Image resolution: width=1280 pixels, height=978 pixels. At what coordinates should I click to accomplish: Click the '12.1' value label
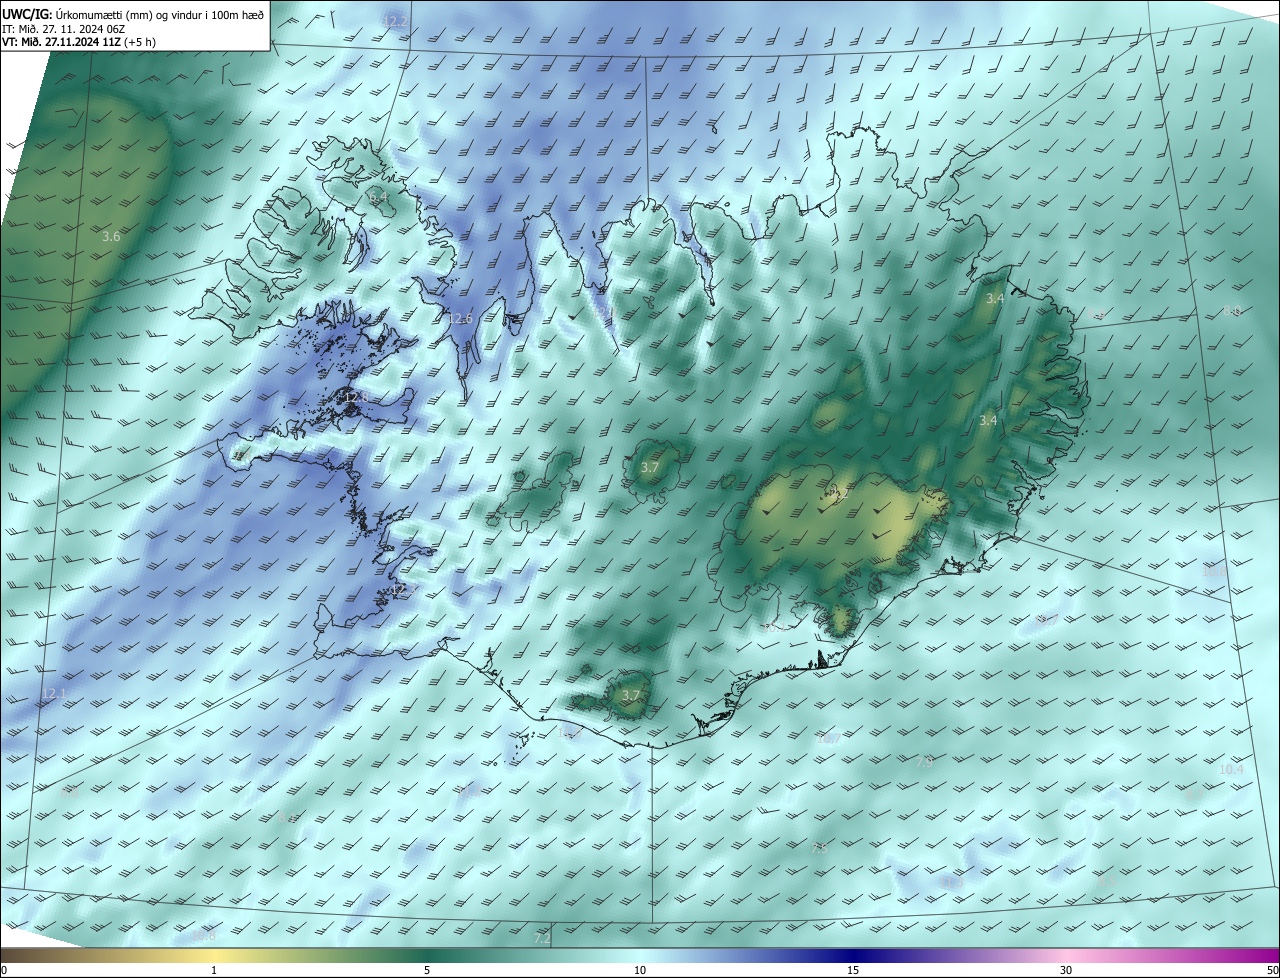tap(54, 694)
